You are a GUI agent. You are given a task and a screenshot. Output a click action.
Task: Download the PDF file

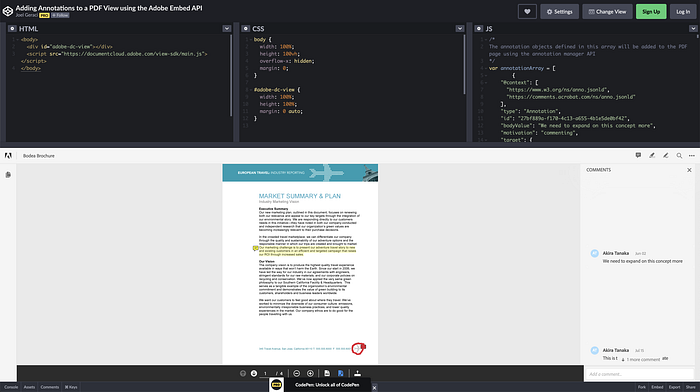[x=357, y=373]
